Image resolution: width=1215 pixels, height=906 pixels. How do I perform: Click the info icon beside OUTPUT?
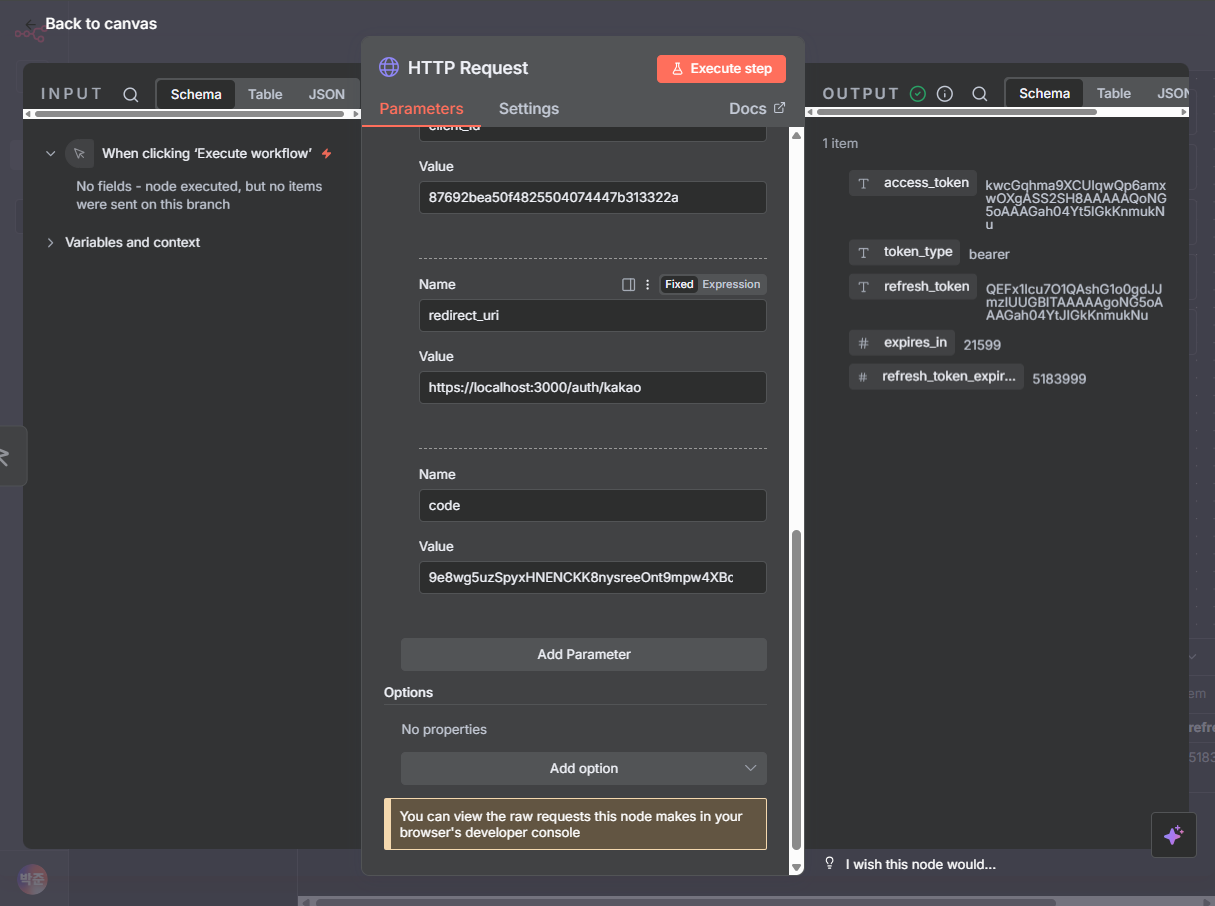(945, 94)
